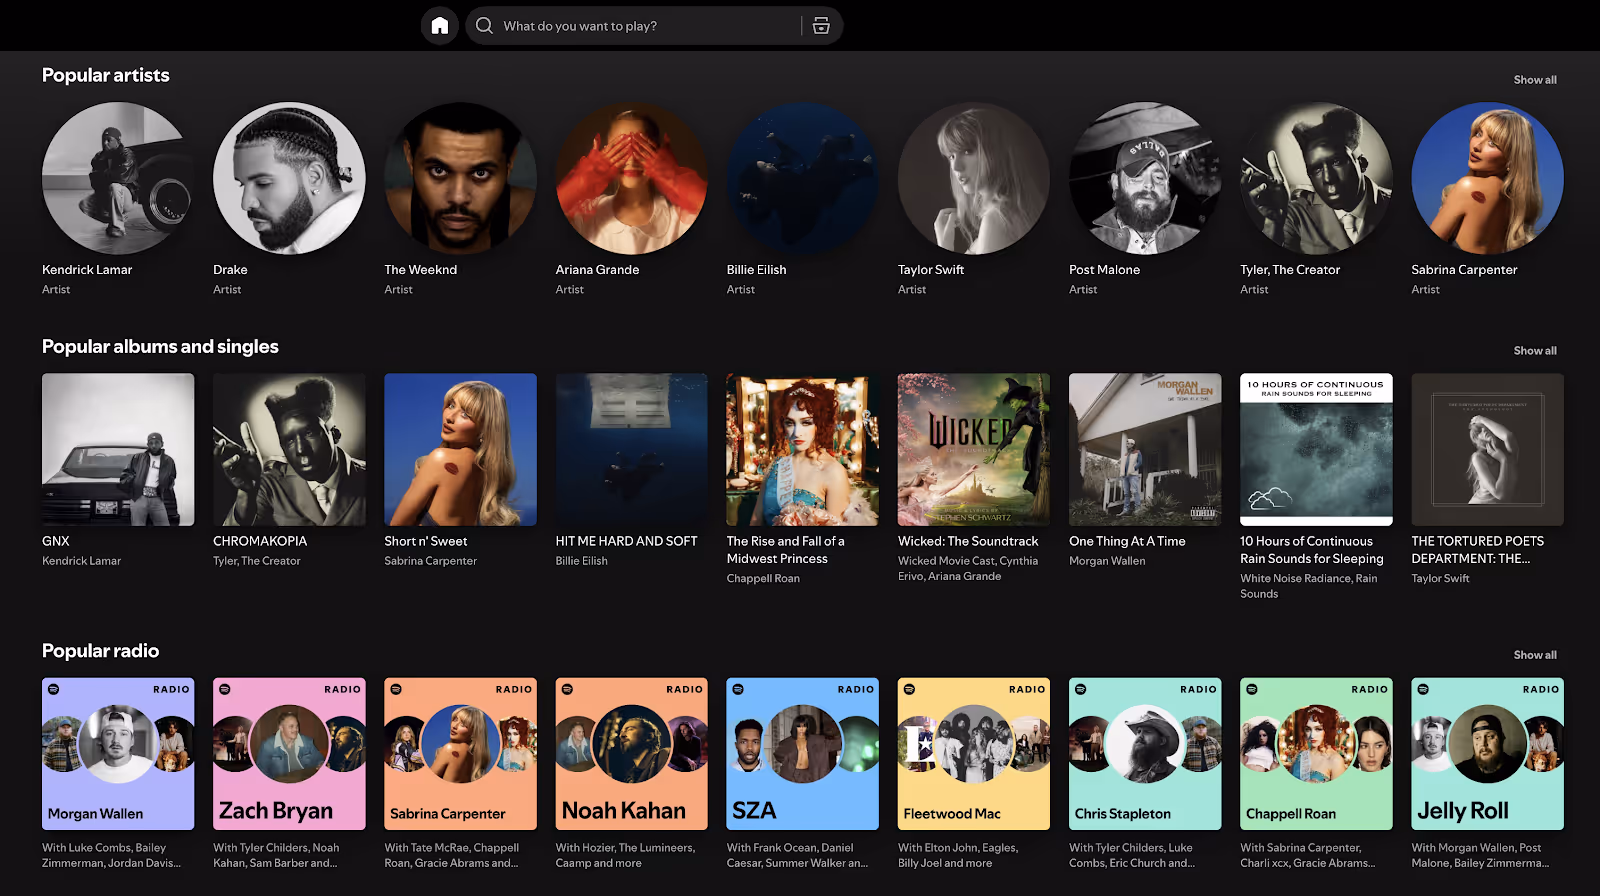This screenshot has height=896, width=1600.
Task: Click 'Chappell Roan' under Midwest Princess album
Action: tap(763, 579)
